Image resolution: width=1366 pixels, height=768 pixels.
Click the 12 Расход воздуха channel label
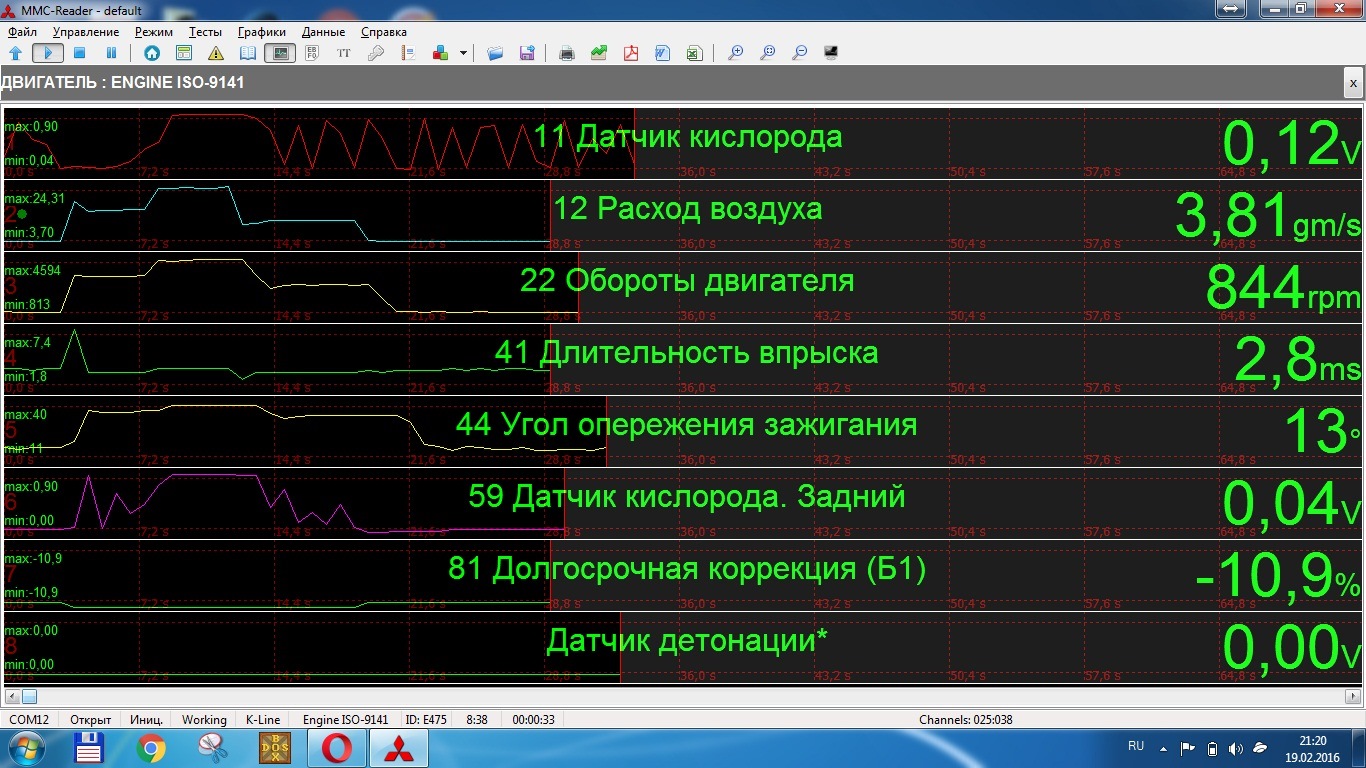688,208
